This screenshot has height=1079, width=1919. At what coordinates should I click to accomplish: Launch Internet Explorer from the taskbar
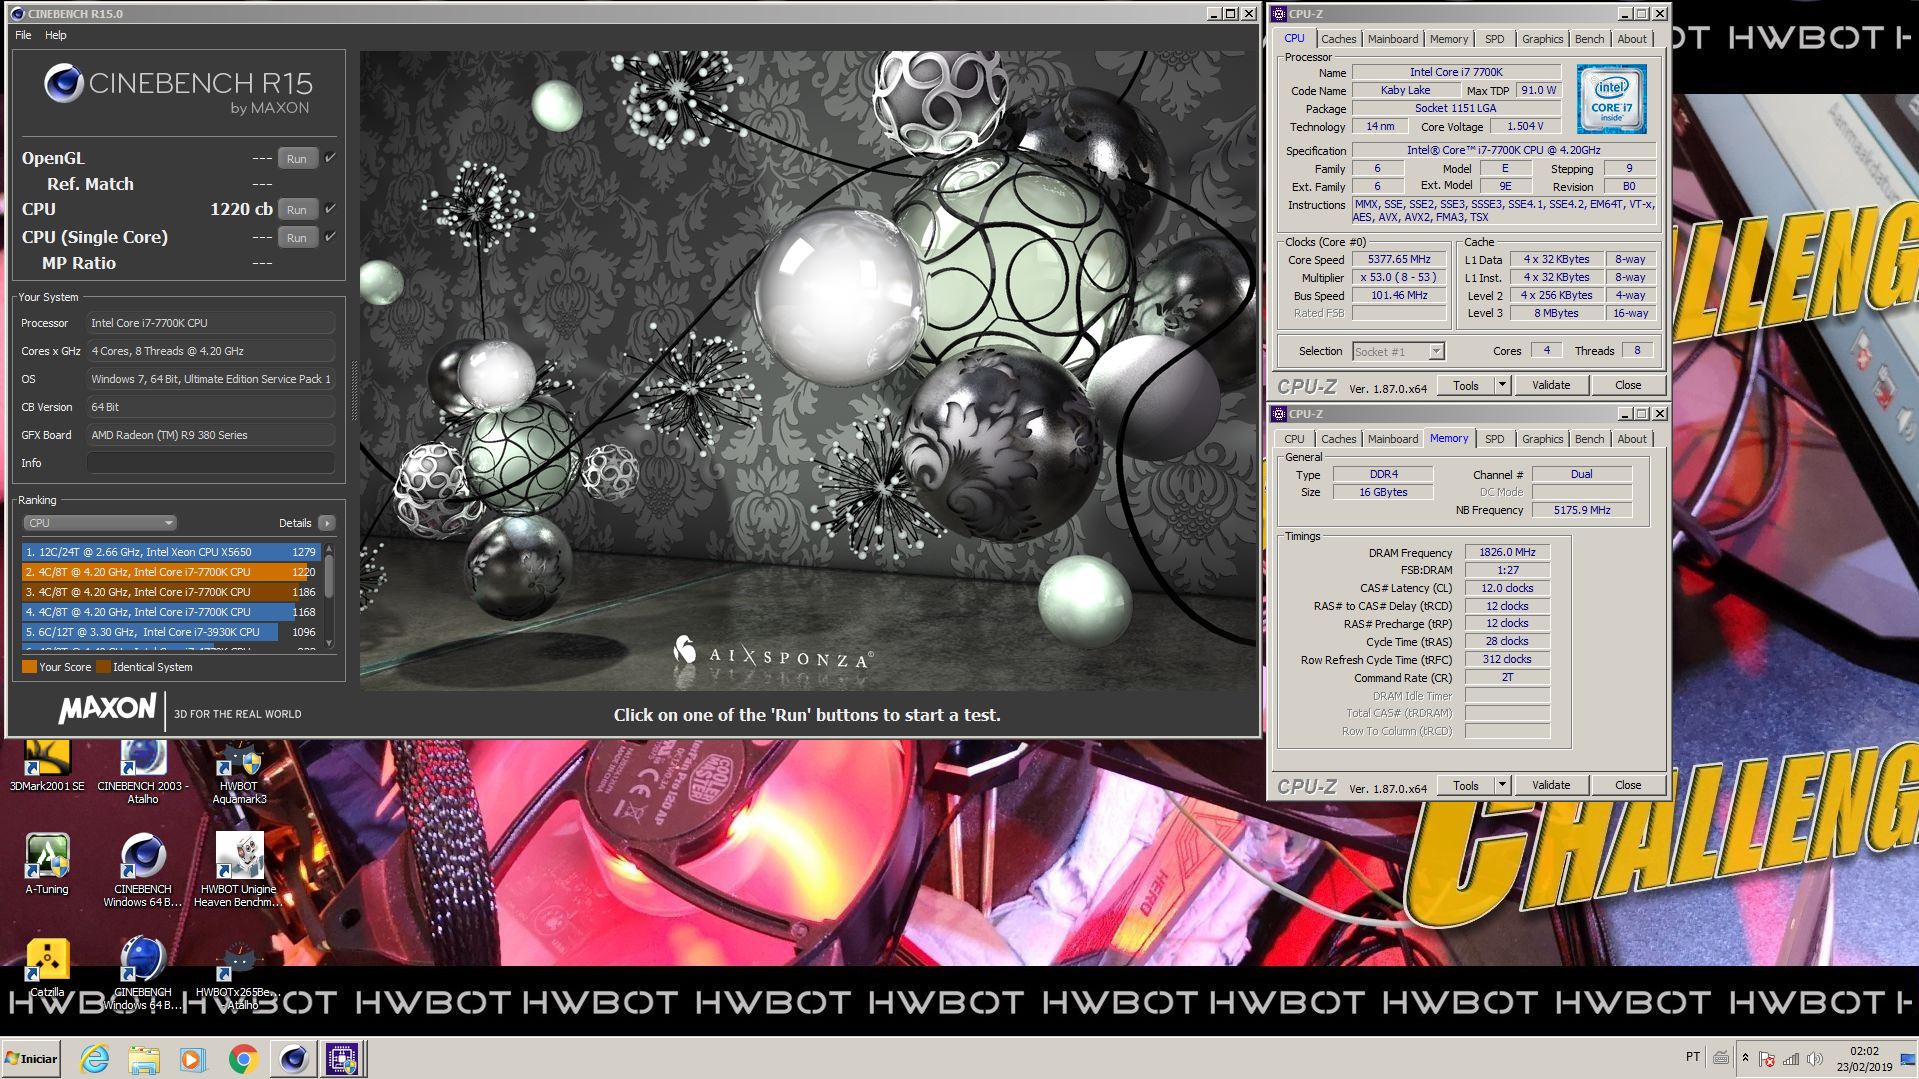pos(95,1059)
